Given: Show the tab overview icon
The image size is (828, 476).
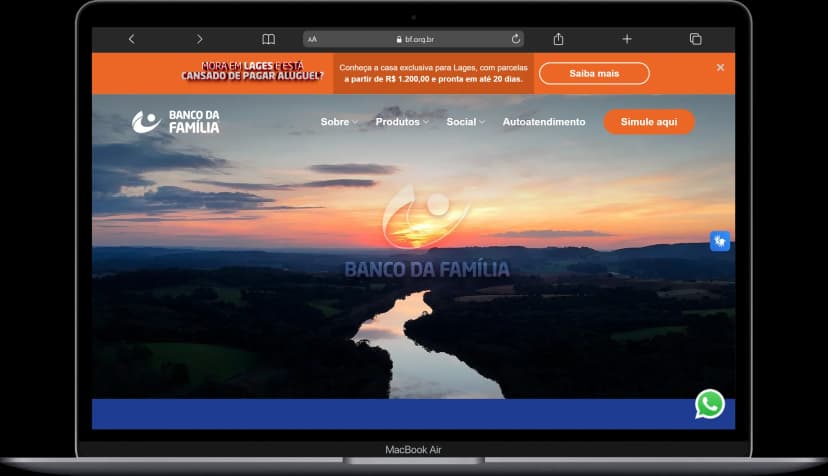Looking at the screenshot, I should click(695, 39).
